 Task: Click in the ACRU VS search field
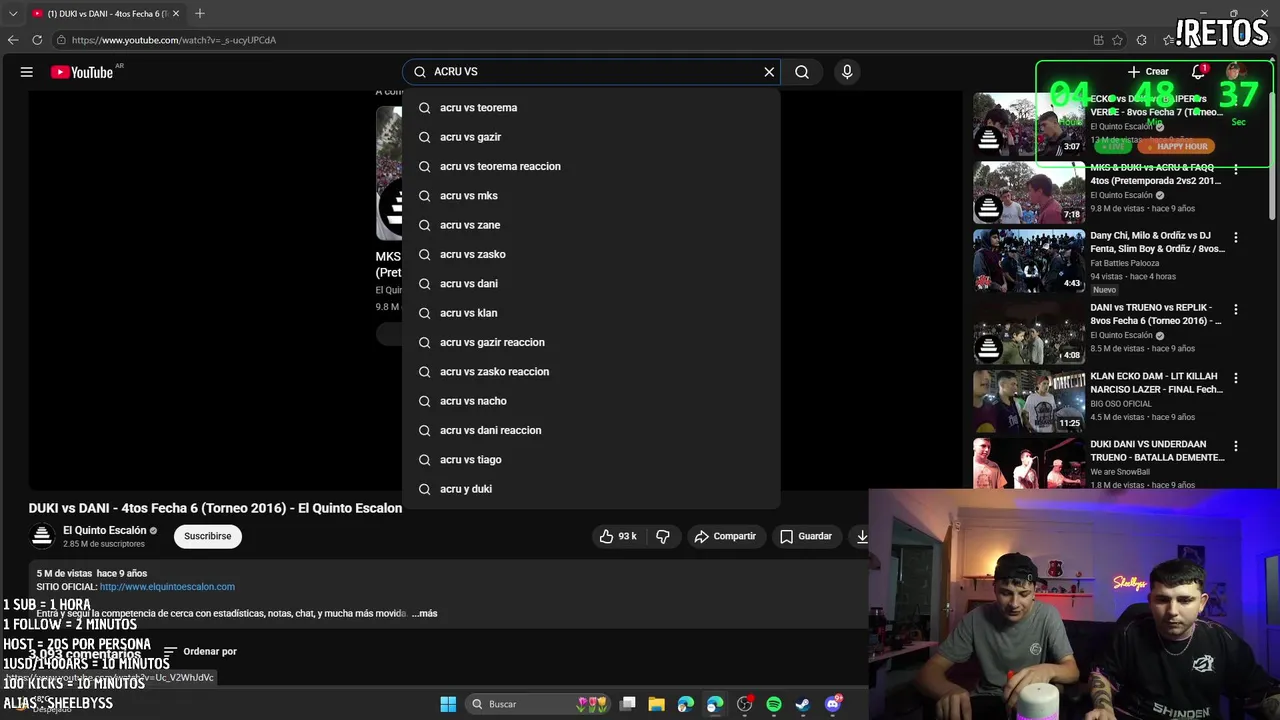pos(590,72)
